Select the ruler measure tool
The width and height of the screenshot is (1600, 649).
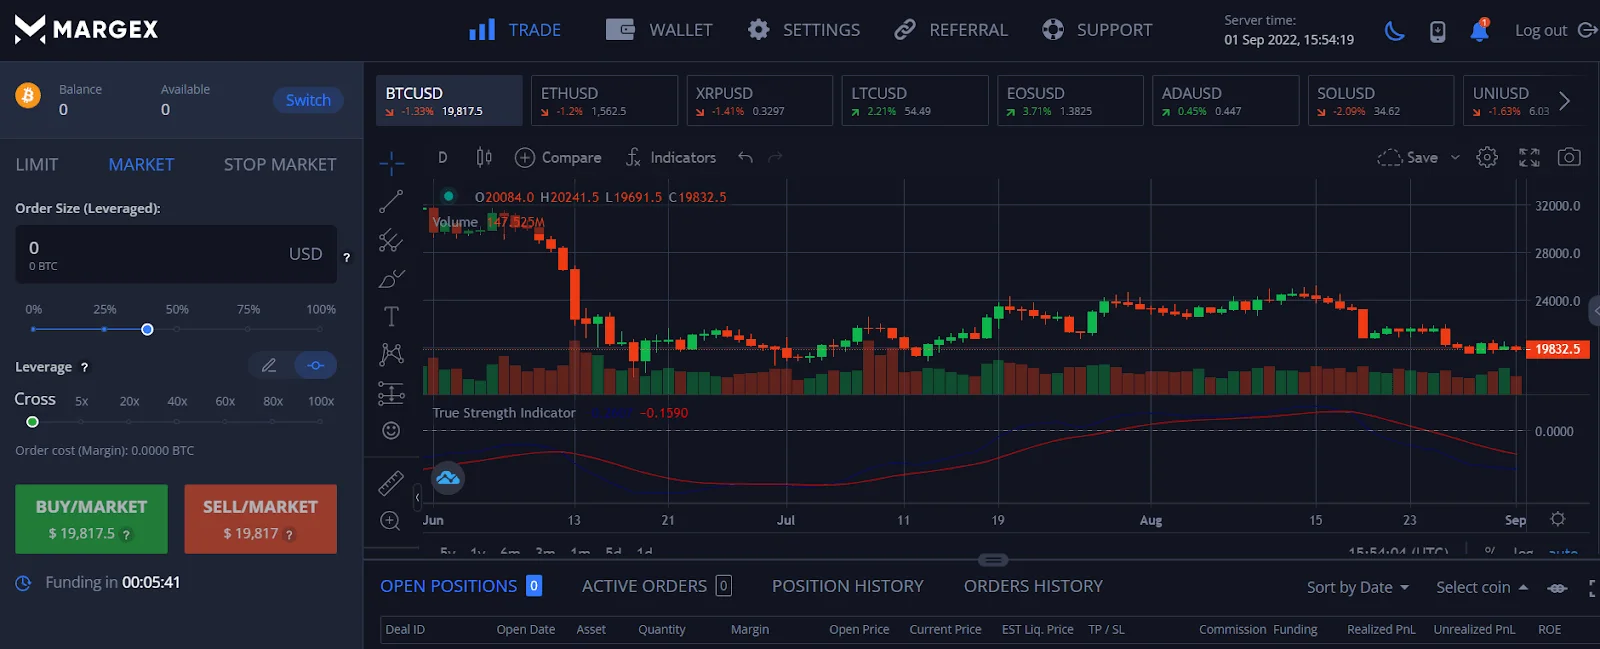coord(391,483)
